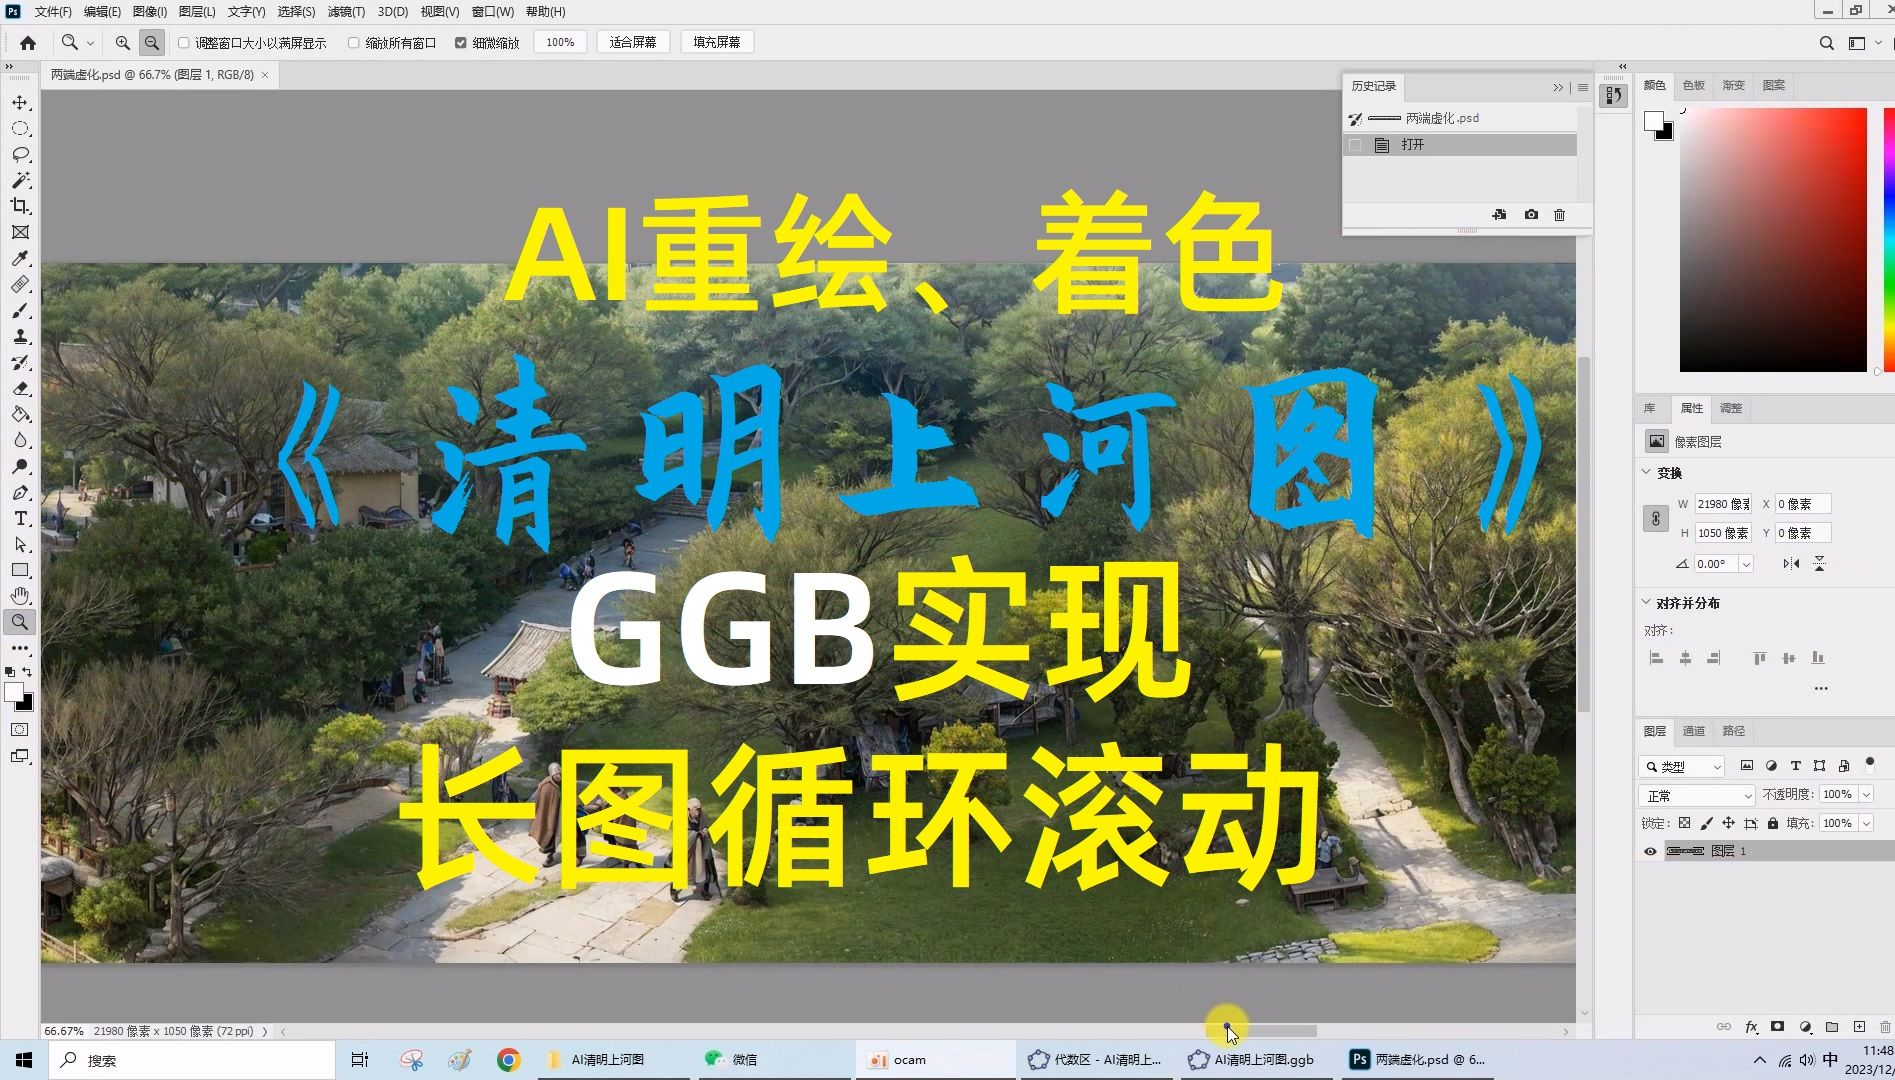
Task: Switch to the 色板 tab
Action: 1694,86
